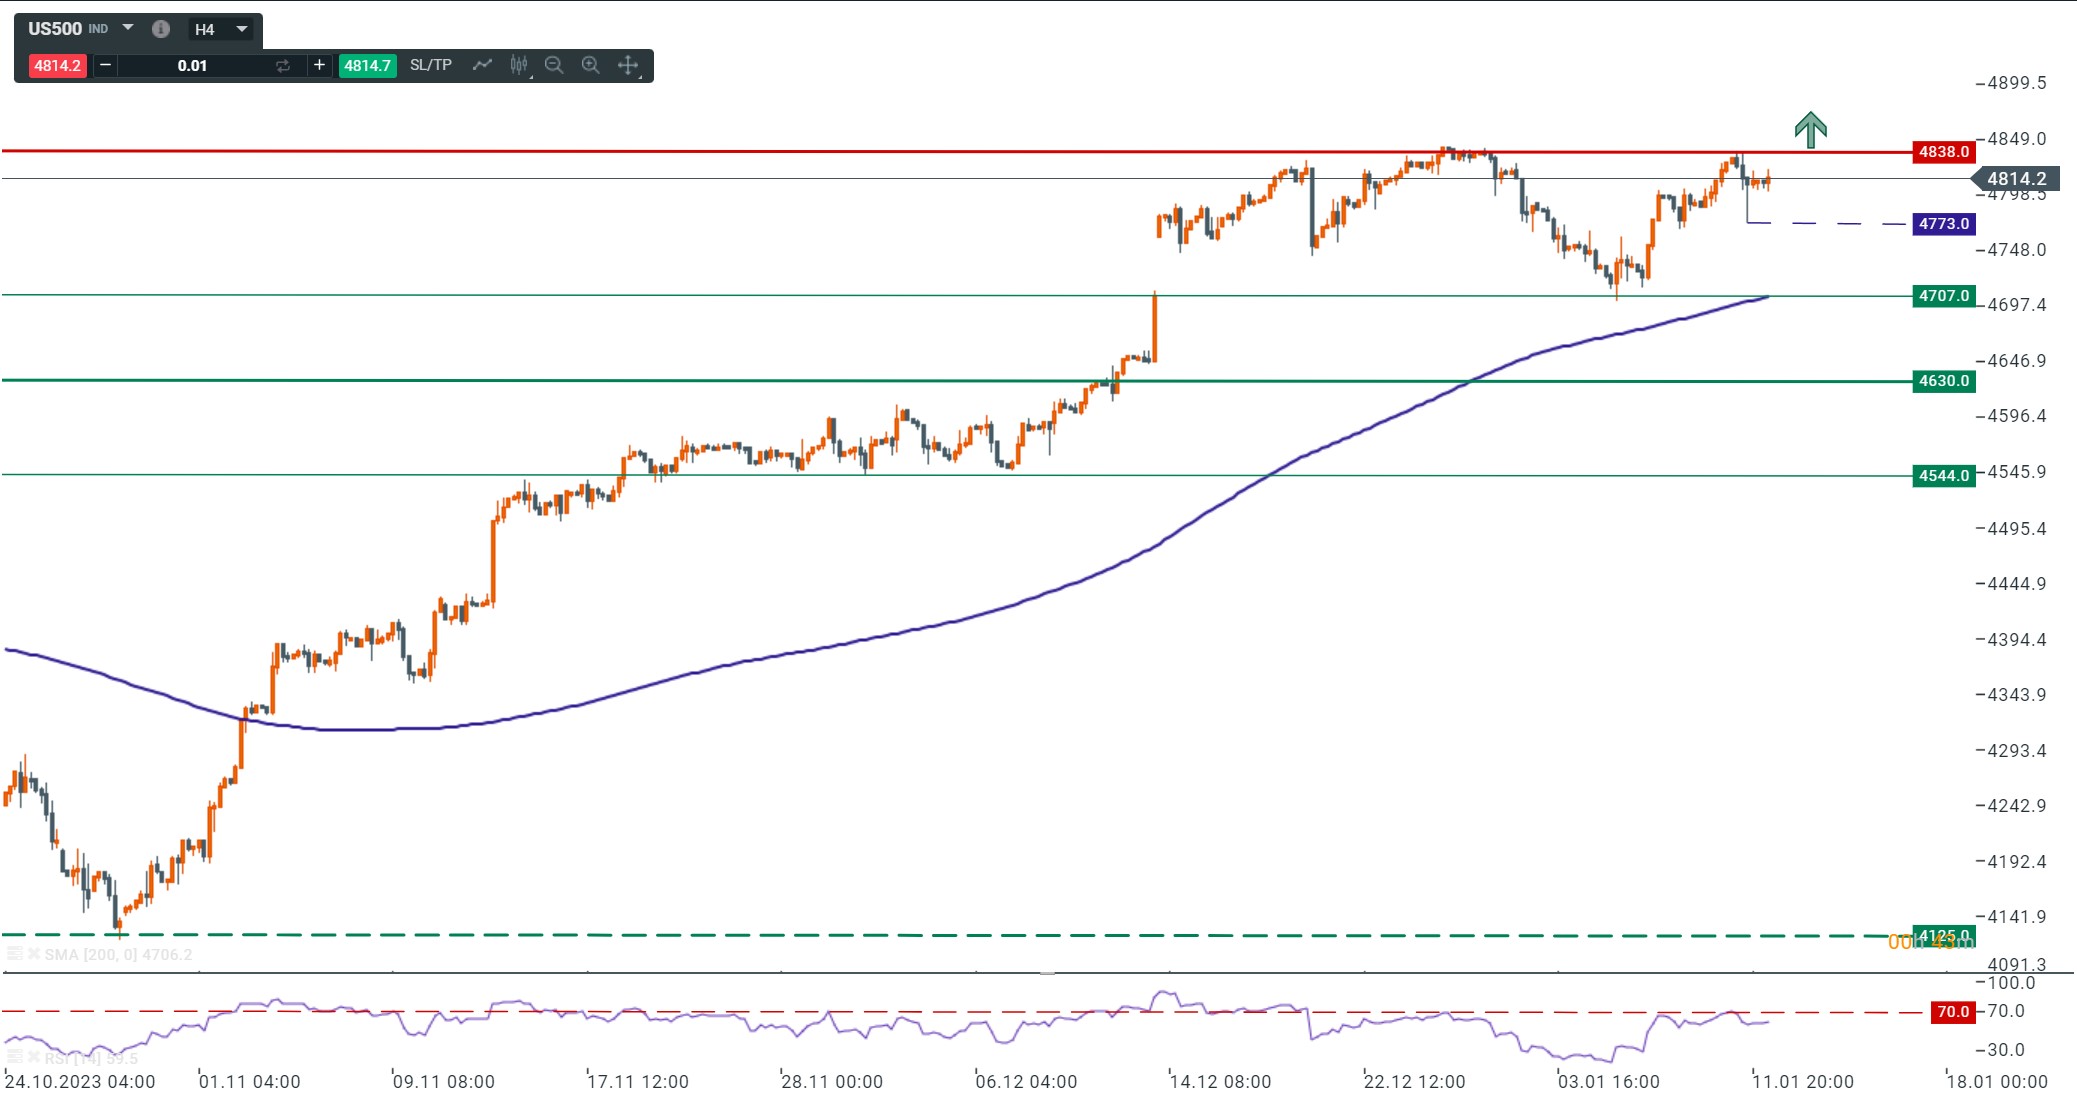Zoom in using the magnifier plus icon

tap(591, 64)
